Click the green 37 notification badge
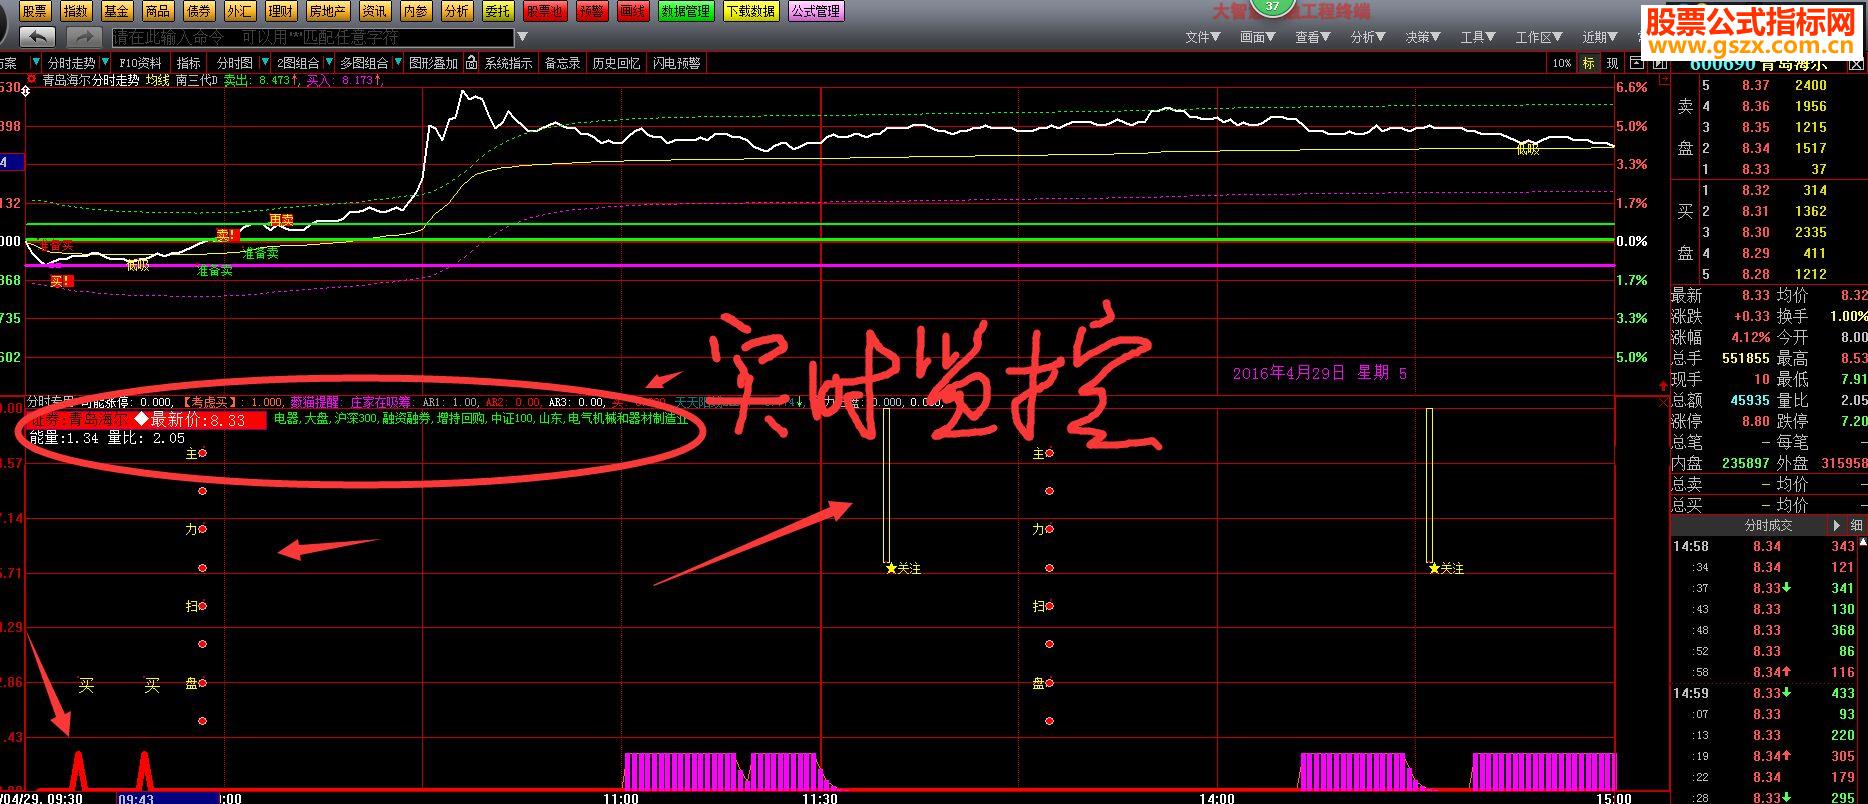The height and width of the screenshot is (804, 1868). [x=1272, y=6]
